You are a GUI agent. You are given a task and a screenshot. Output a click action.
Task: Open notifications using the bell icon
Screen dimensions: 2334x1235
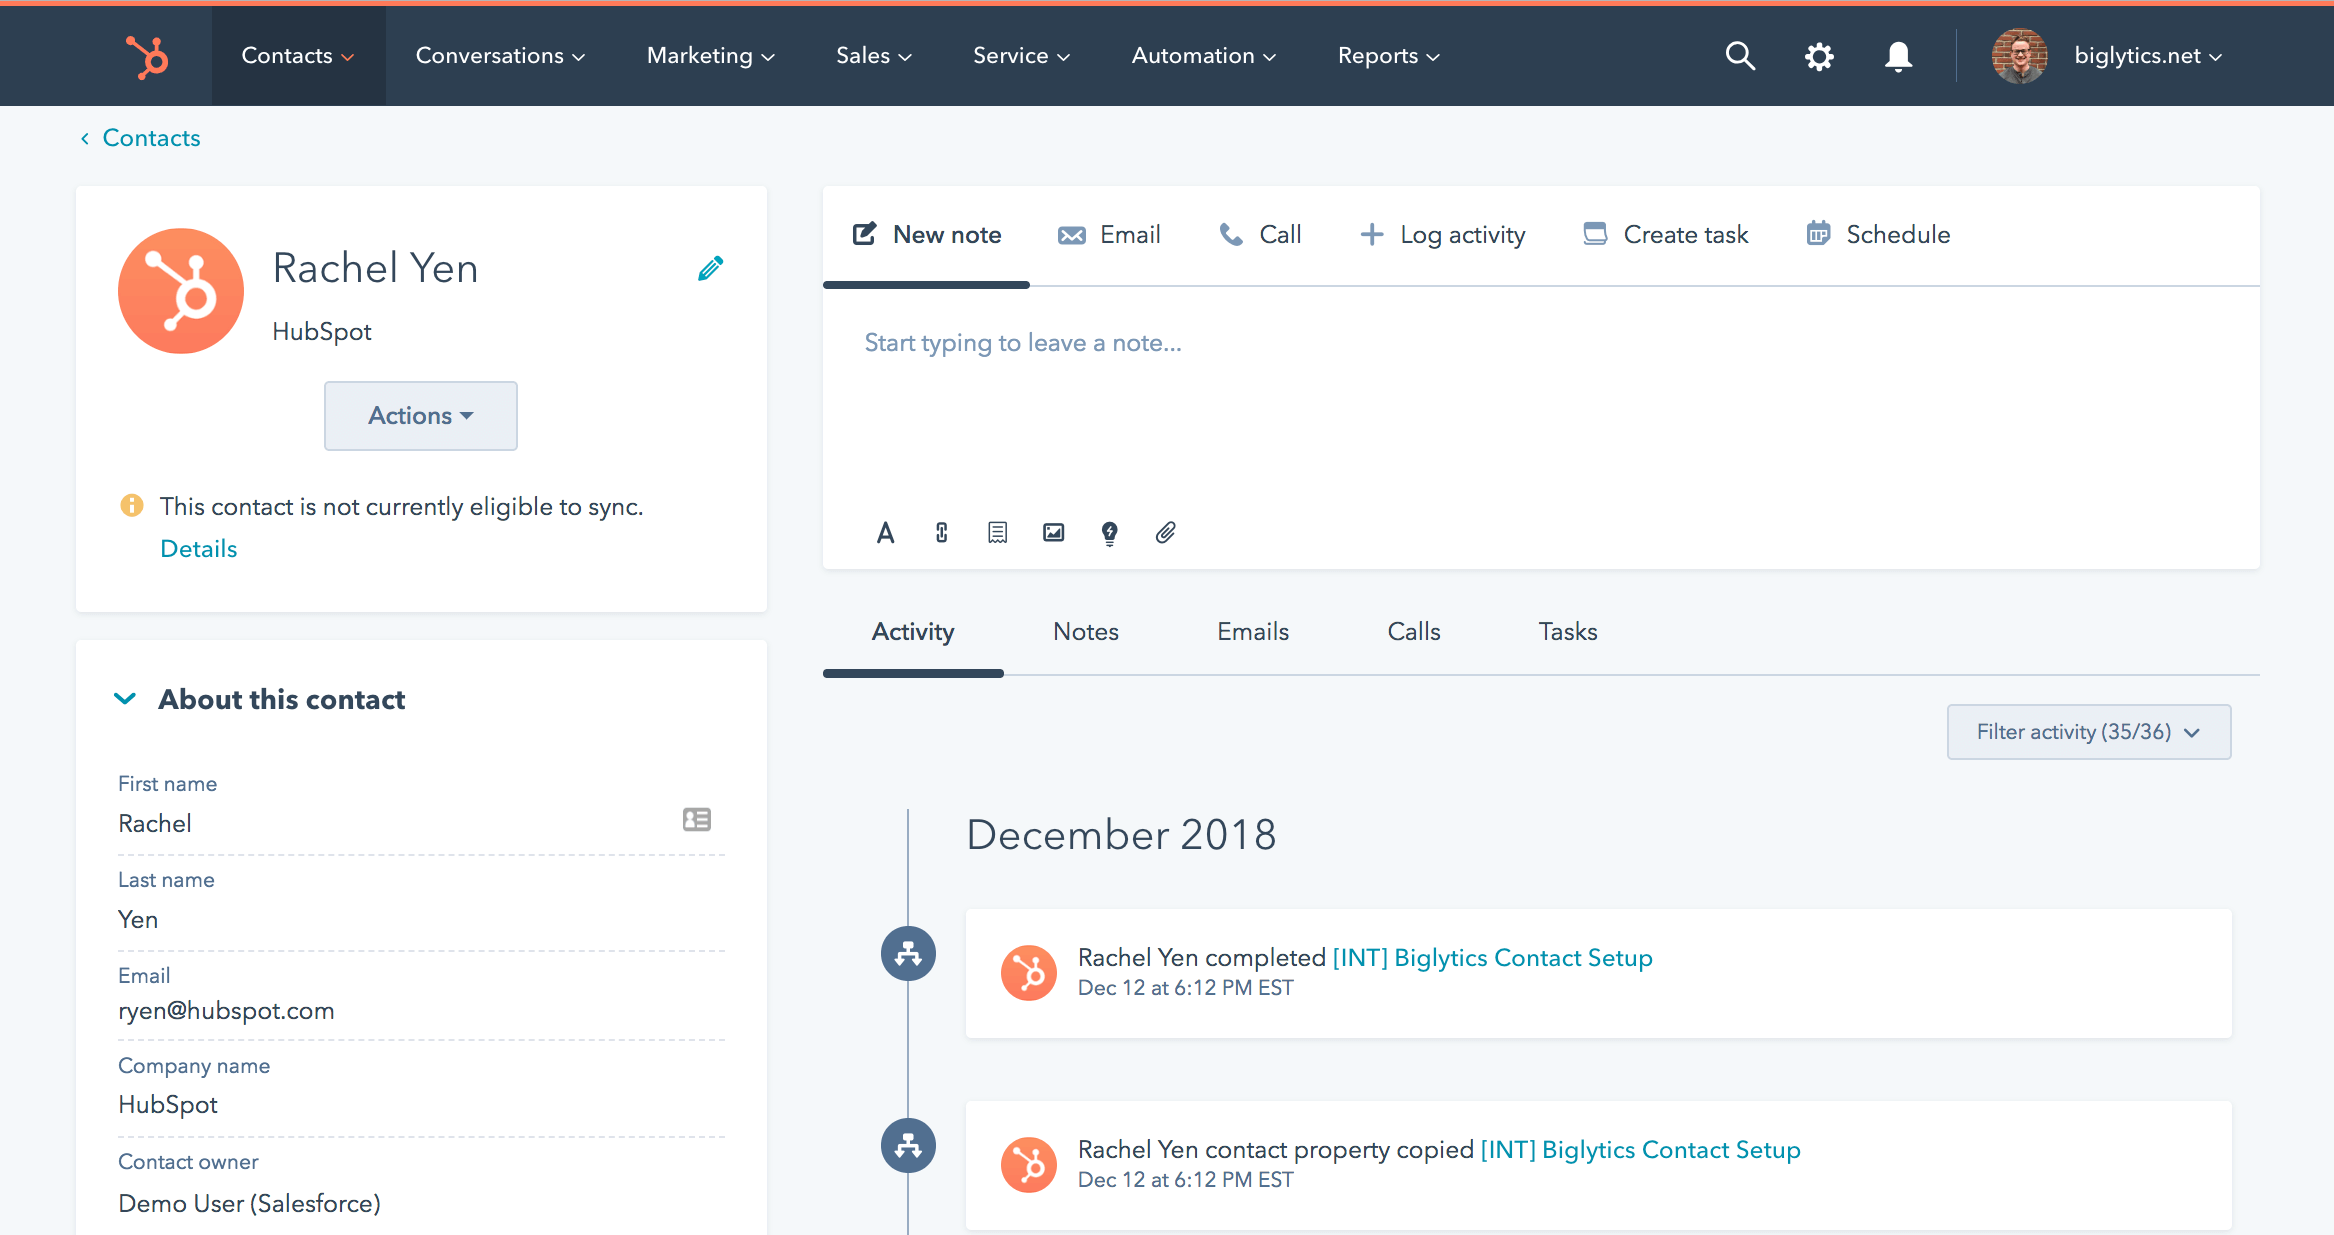(1897, 56)
